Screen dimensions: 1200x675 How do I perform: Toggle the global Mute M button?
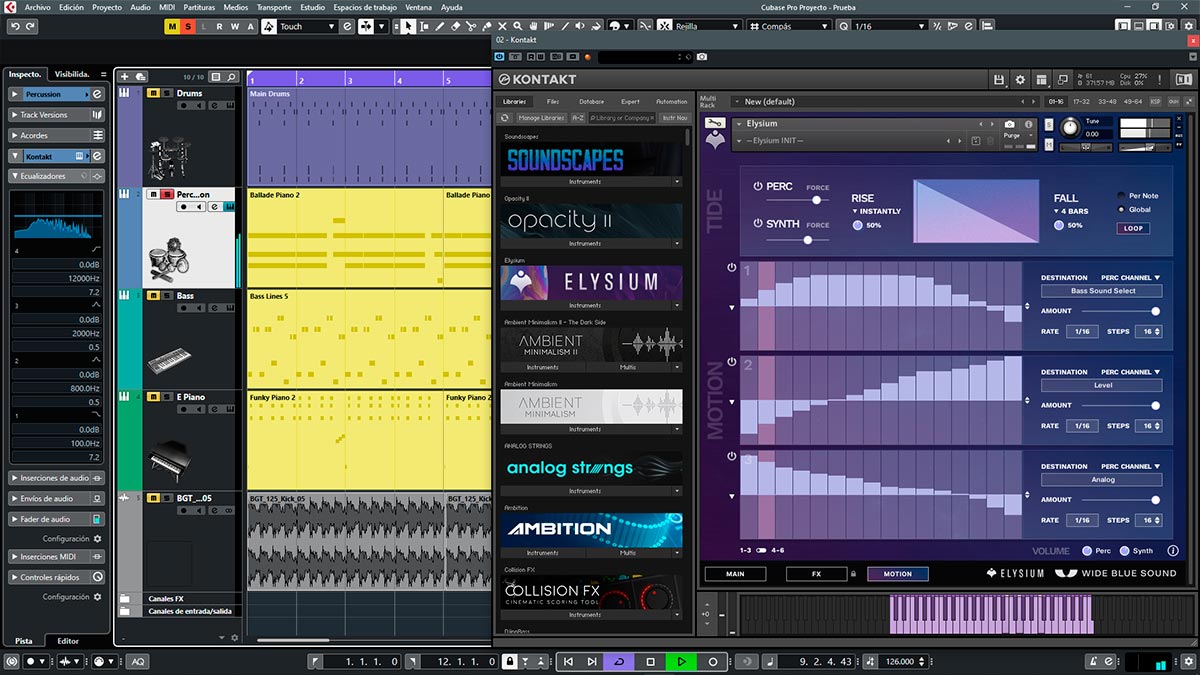point(173,26)
